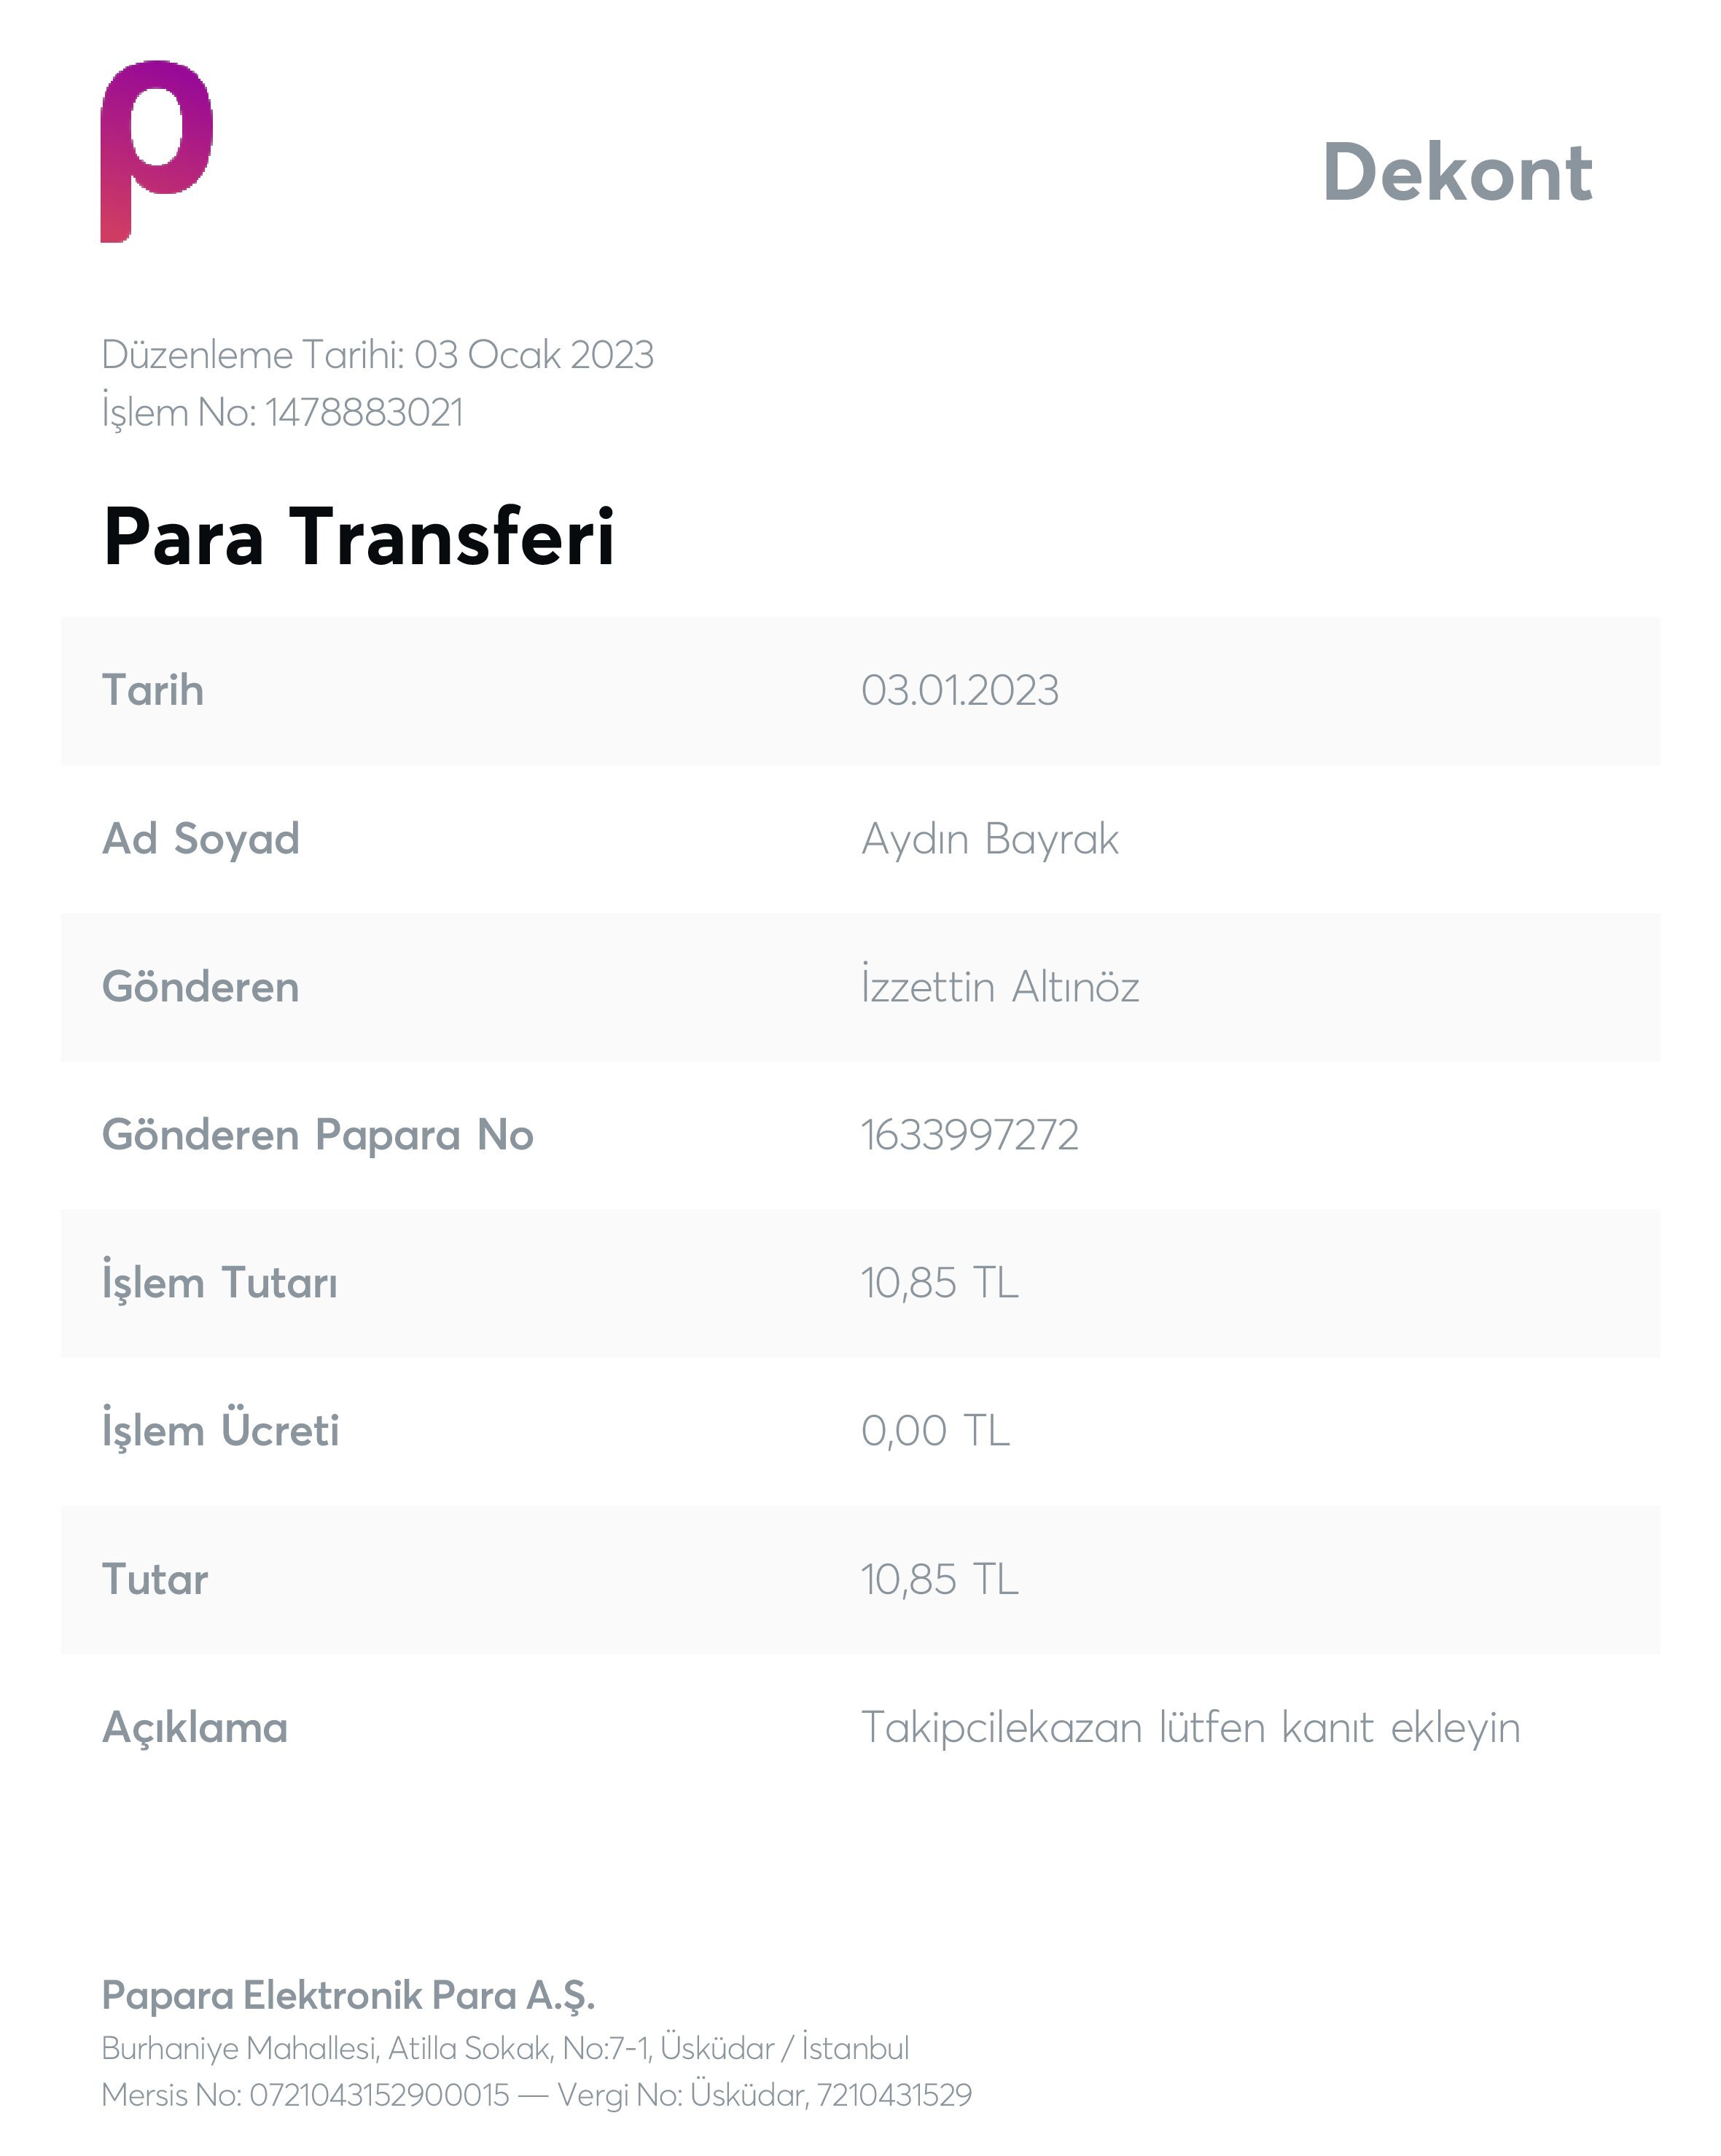Click the date value 03.01.2023

959,690
